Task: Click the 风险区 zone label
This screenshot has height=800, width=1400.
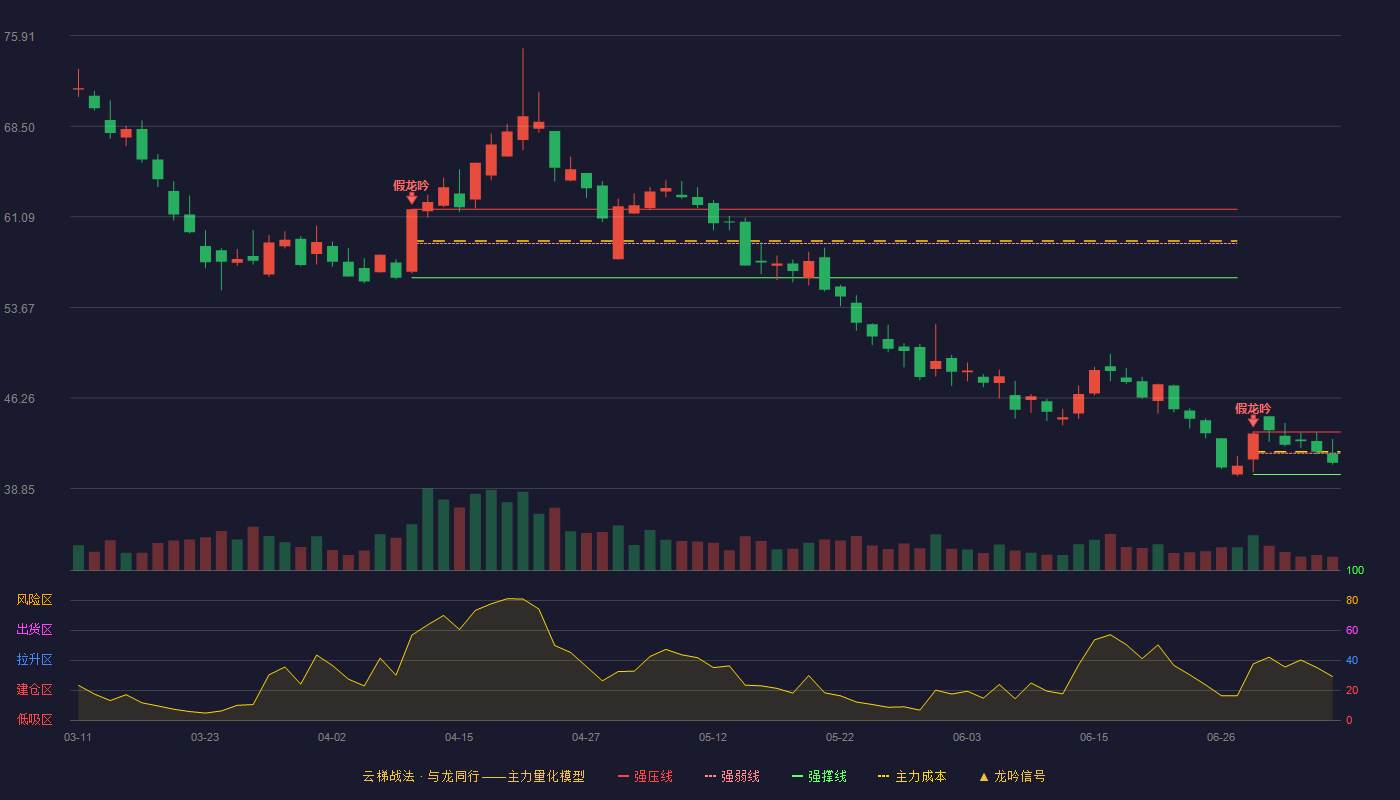Action: coord(34,600)
